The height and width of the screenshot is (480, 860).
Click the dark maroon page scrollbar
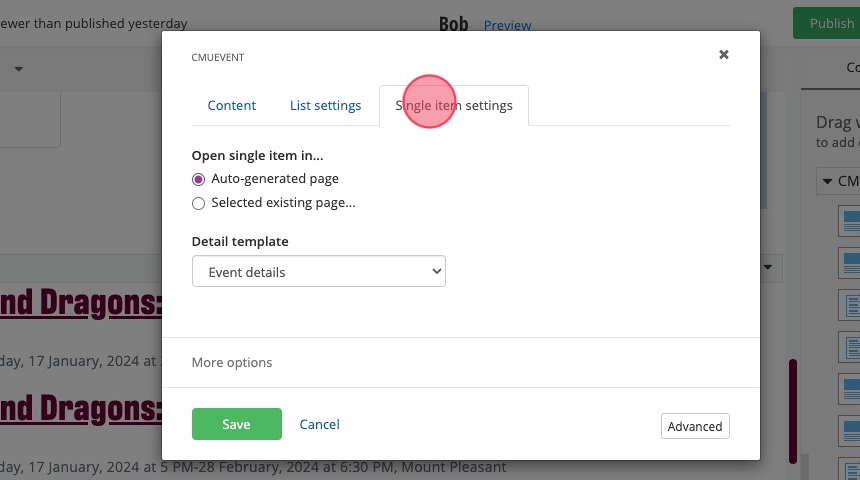tap(793, 410)
